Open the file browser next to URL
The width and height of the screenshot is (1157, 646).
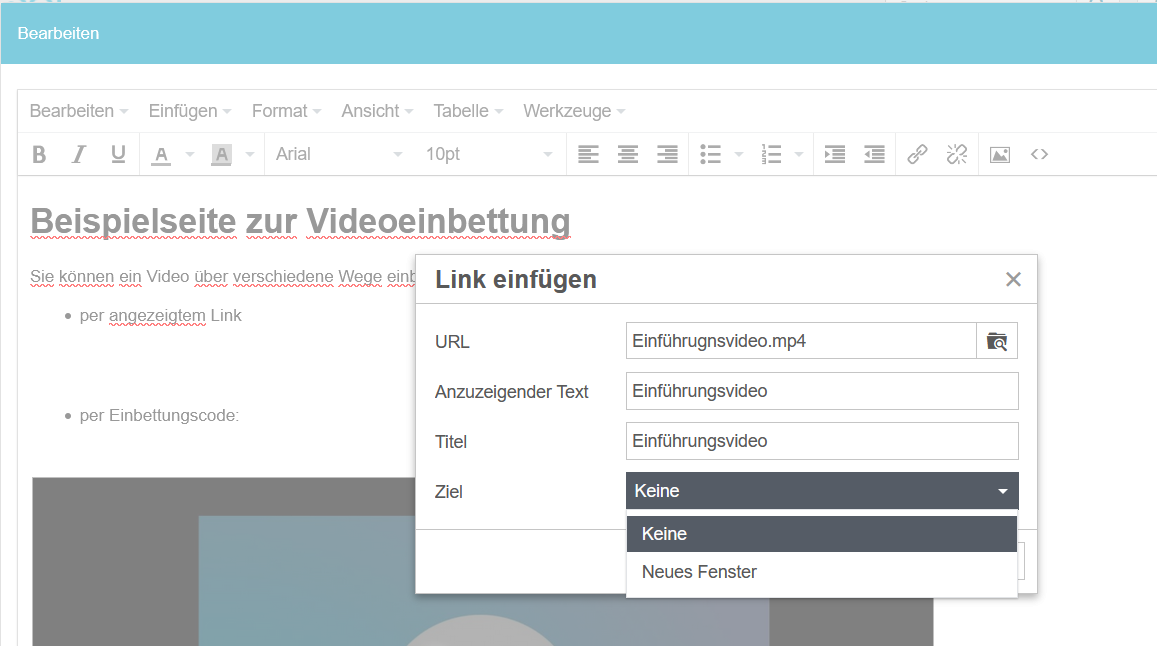pos(996,340)
